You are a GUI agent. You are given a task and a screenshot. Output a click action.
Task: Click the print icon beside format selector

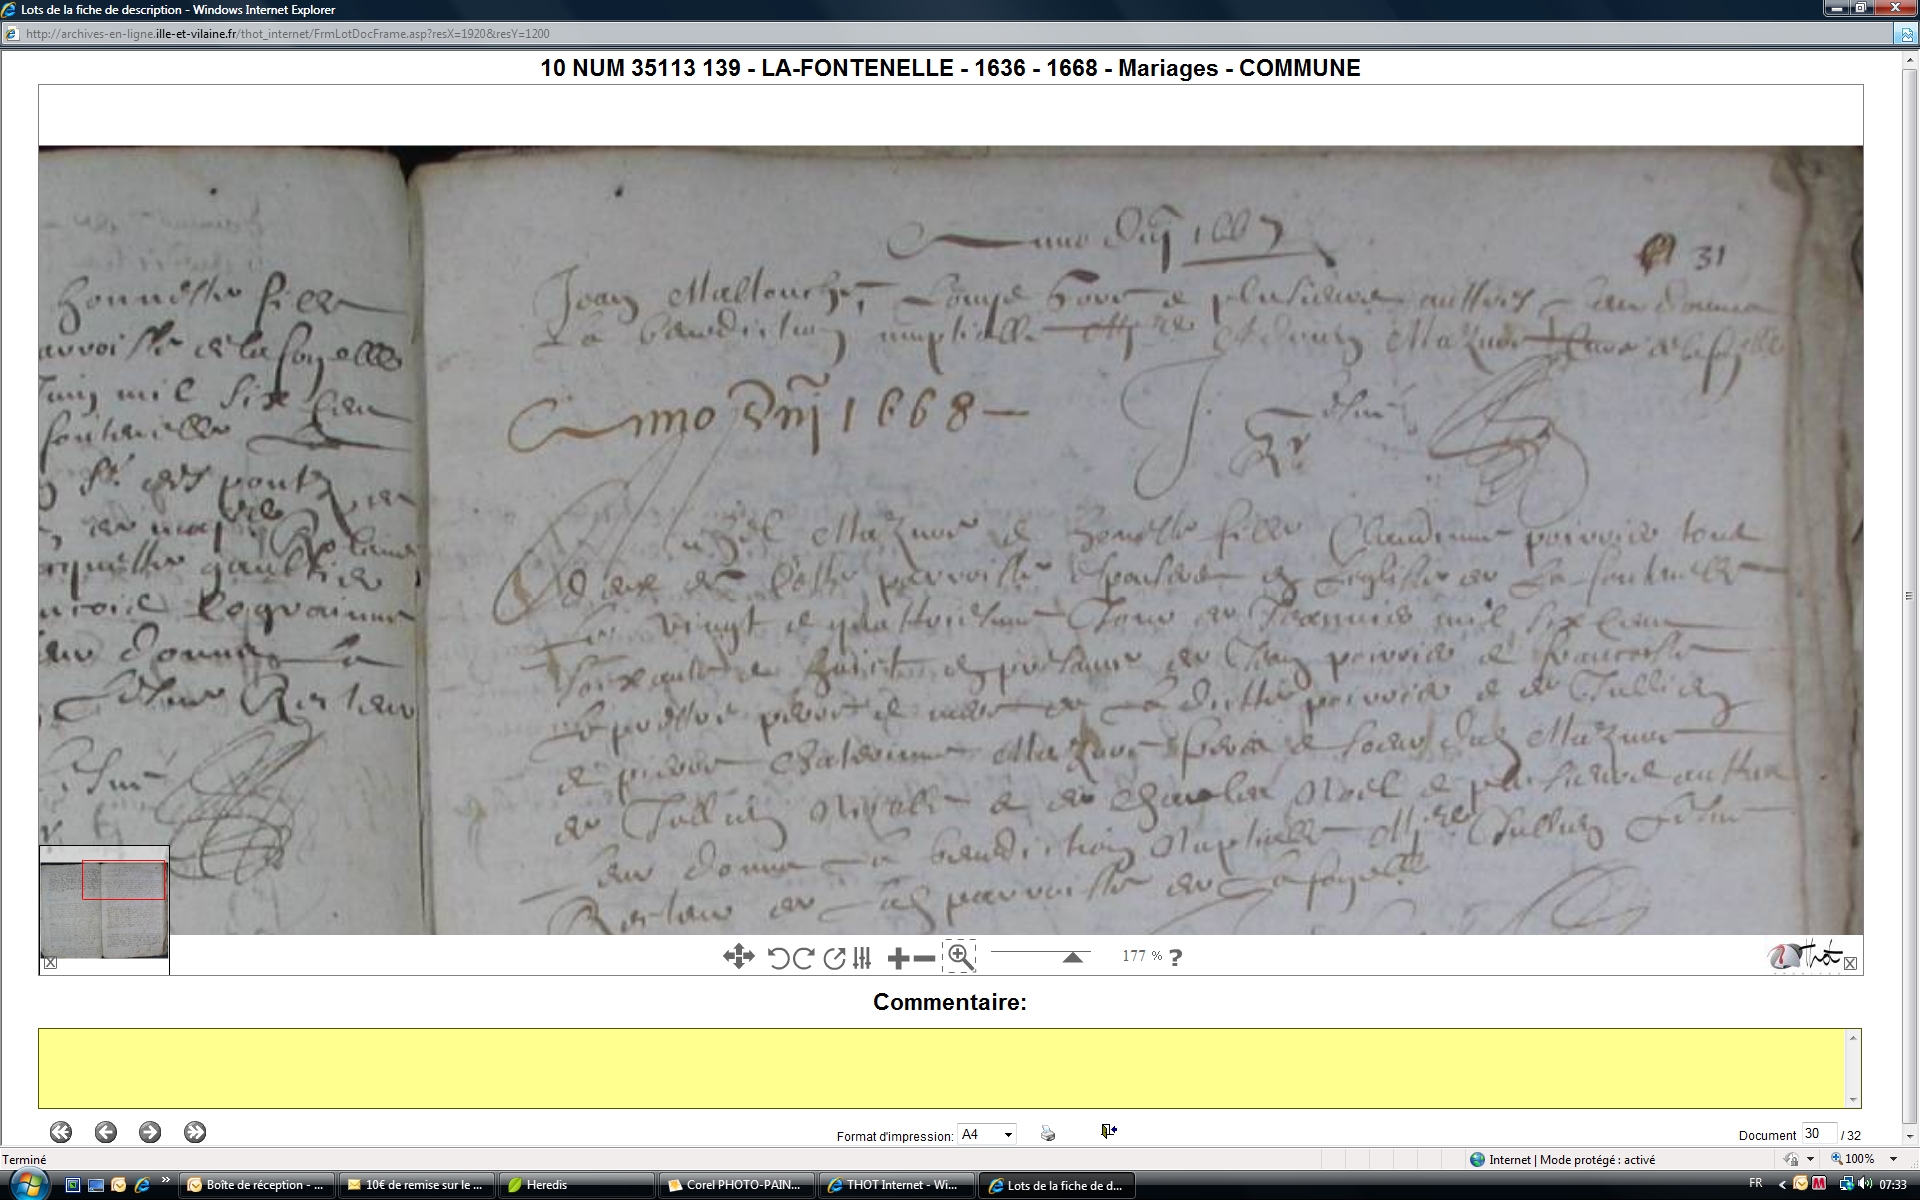pos(1047,1133)
